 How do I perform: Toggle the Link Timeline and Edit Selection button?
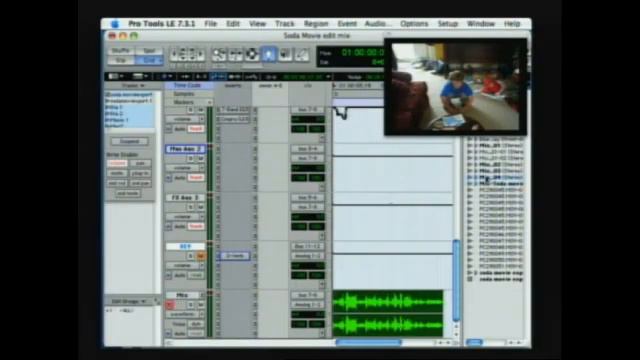tap(218, 76)
